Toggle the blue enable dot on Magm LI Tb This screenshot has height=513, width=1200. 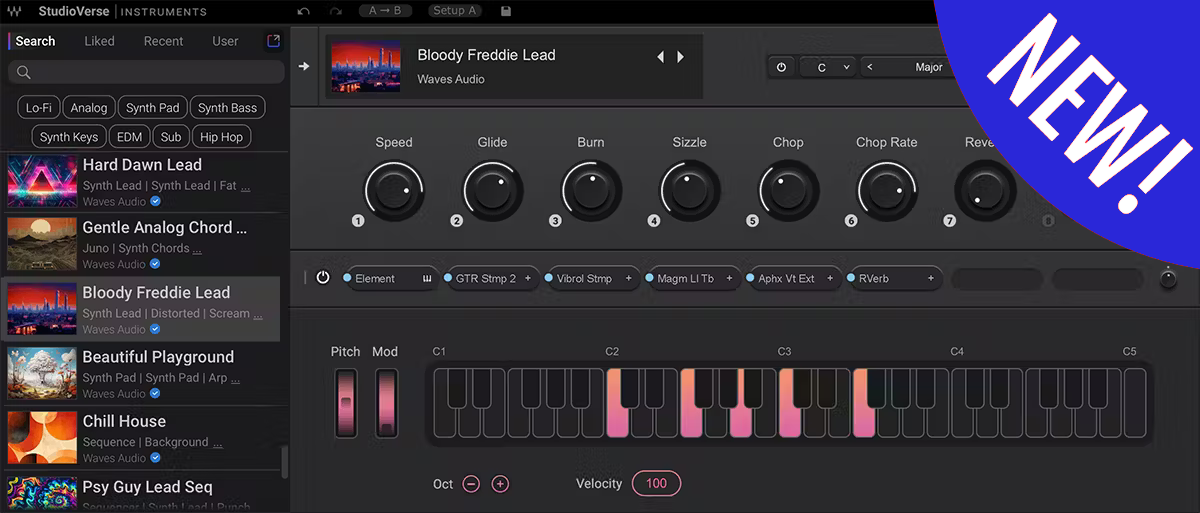coord(650,278)
